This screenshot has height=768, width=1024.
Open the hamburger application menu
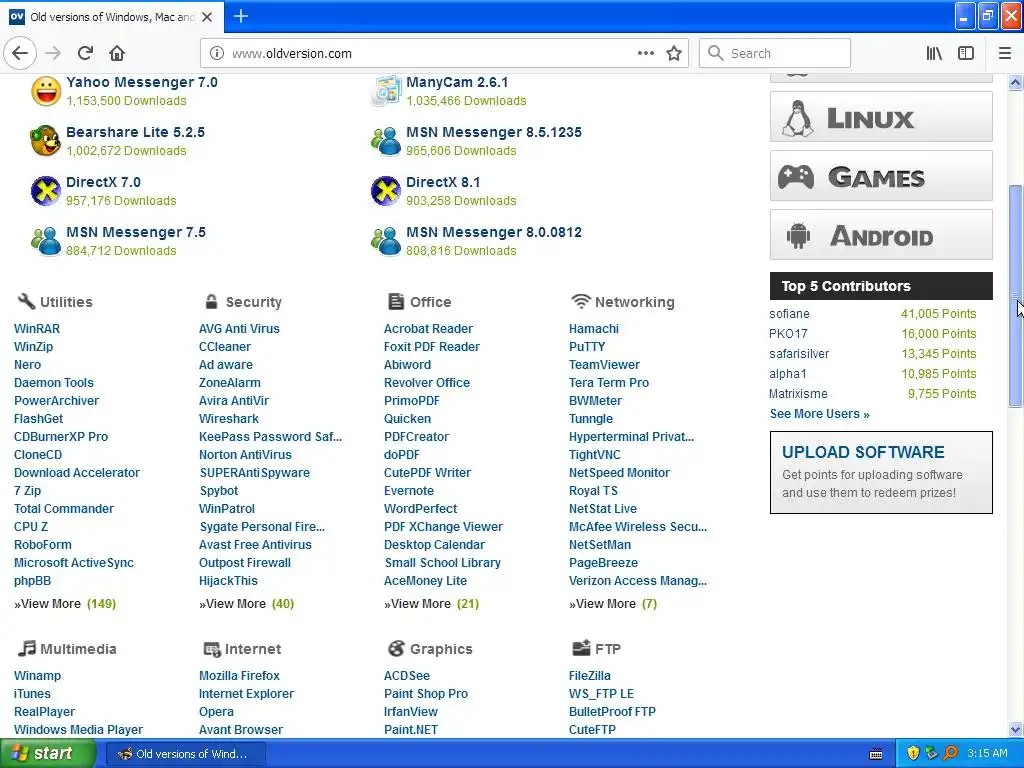(1005, 53)
